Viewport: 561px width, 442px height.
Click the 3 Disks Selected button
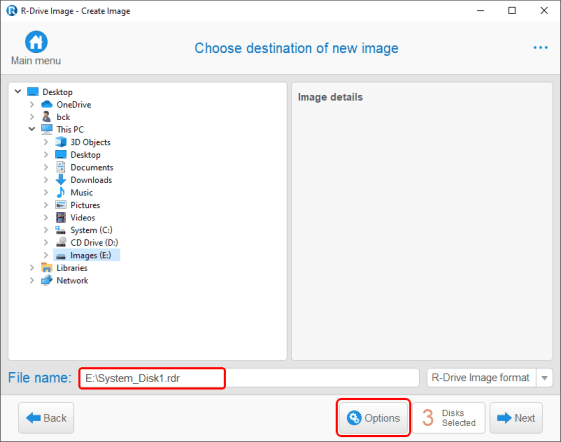[449, 418]
